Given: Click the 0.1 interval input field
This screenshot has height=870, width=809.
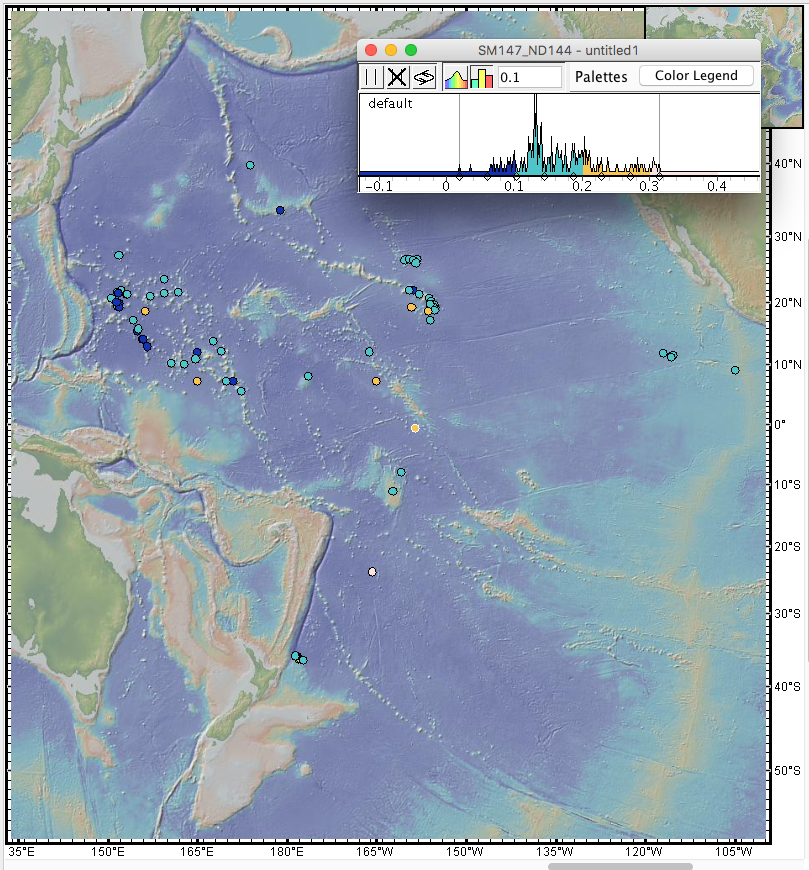Looking at the screenshot, I should tap(530, 77).
